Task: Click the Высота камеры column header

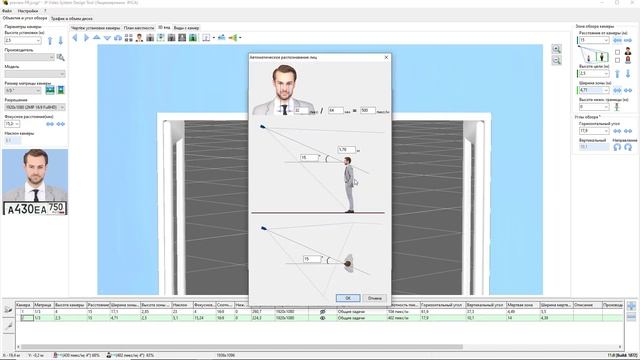Action: click(x=70, y=305)
